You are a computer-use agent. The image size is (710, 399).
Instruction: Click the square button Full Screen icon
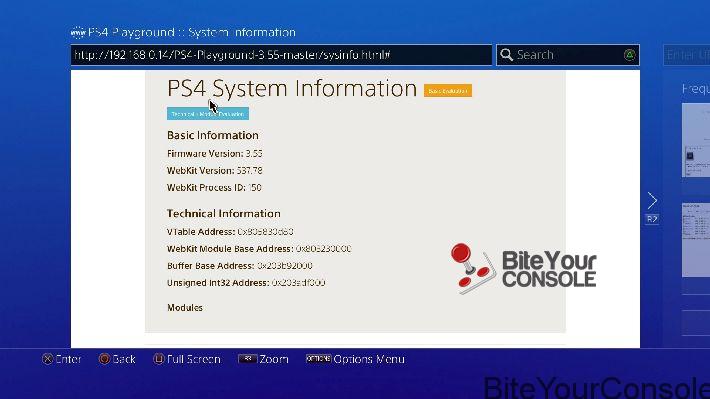(158, 359)
